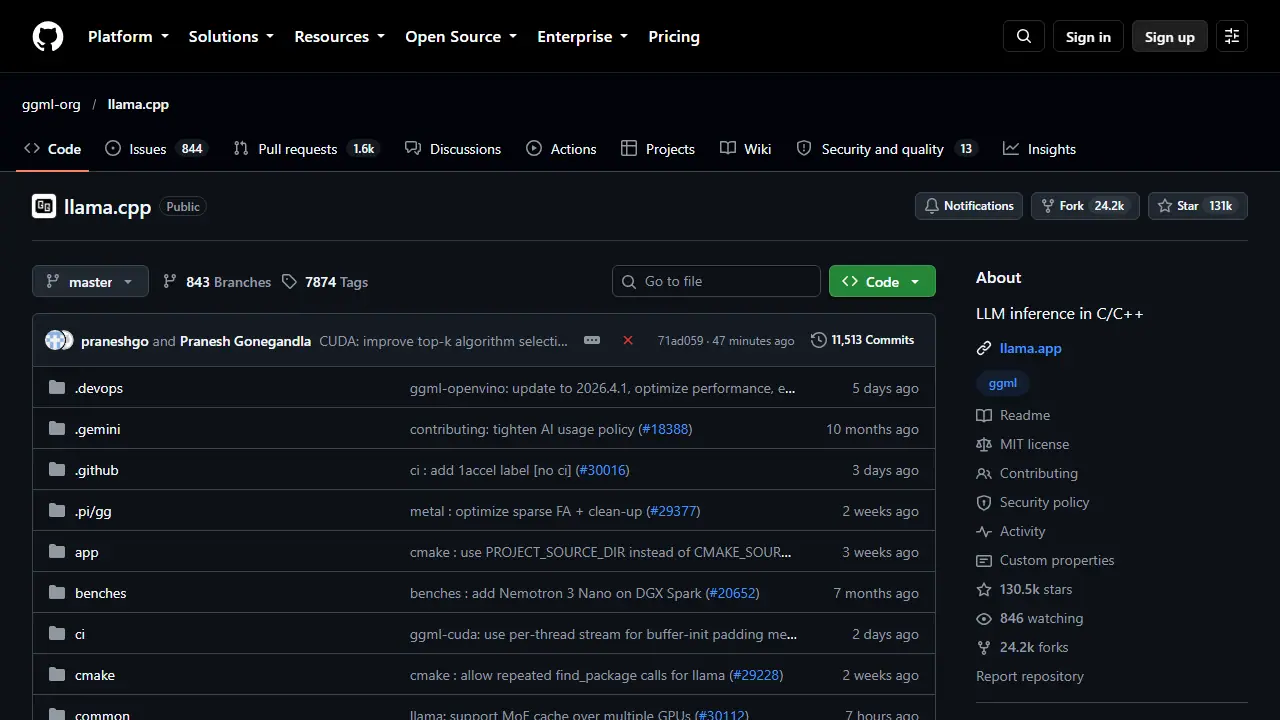Viewport: 1280px width, 720px height.
Task: Open the llama.app website link
Action: click(1030, 348)
